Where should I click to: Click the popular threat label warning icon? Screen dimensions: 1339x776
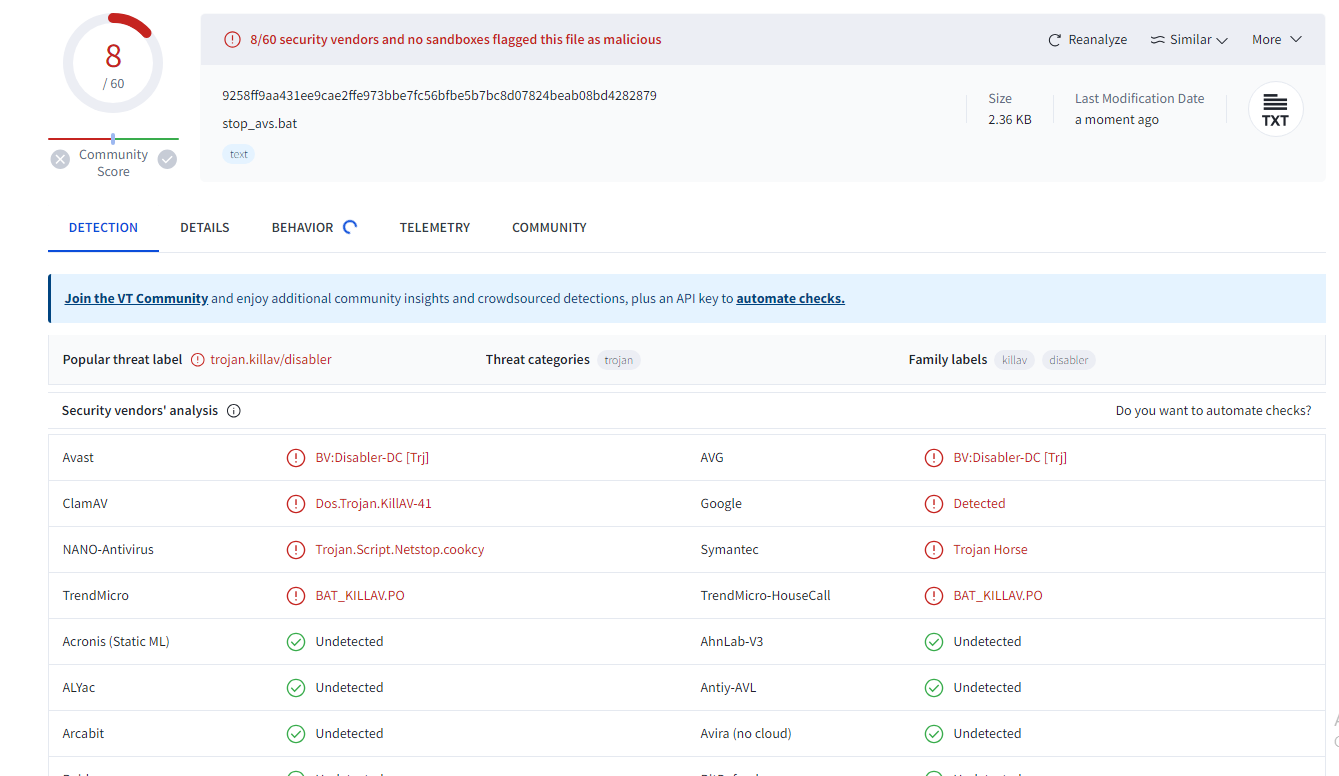point(198,360)
